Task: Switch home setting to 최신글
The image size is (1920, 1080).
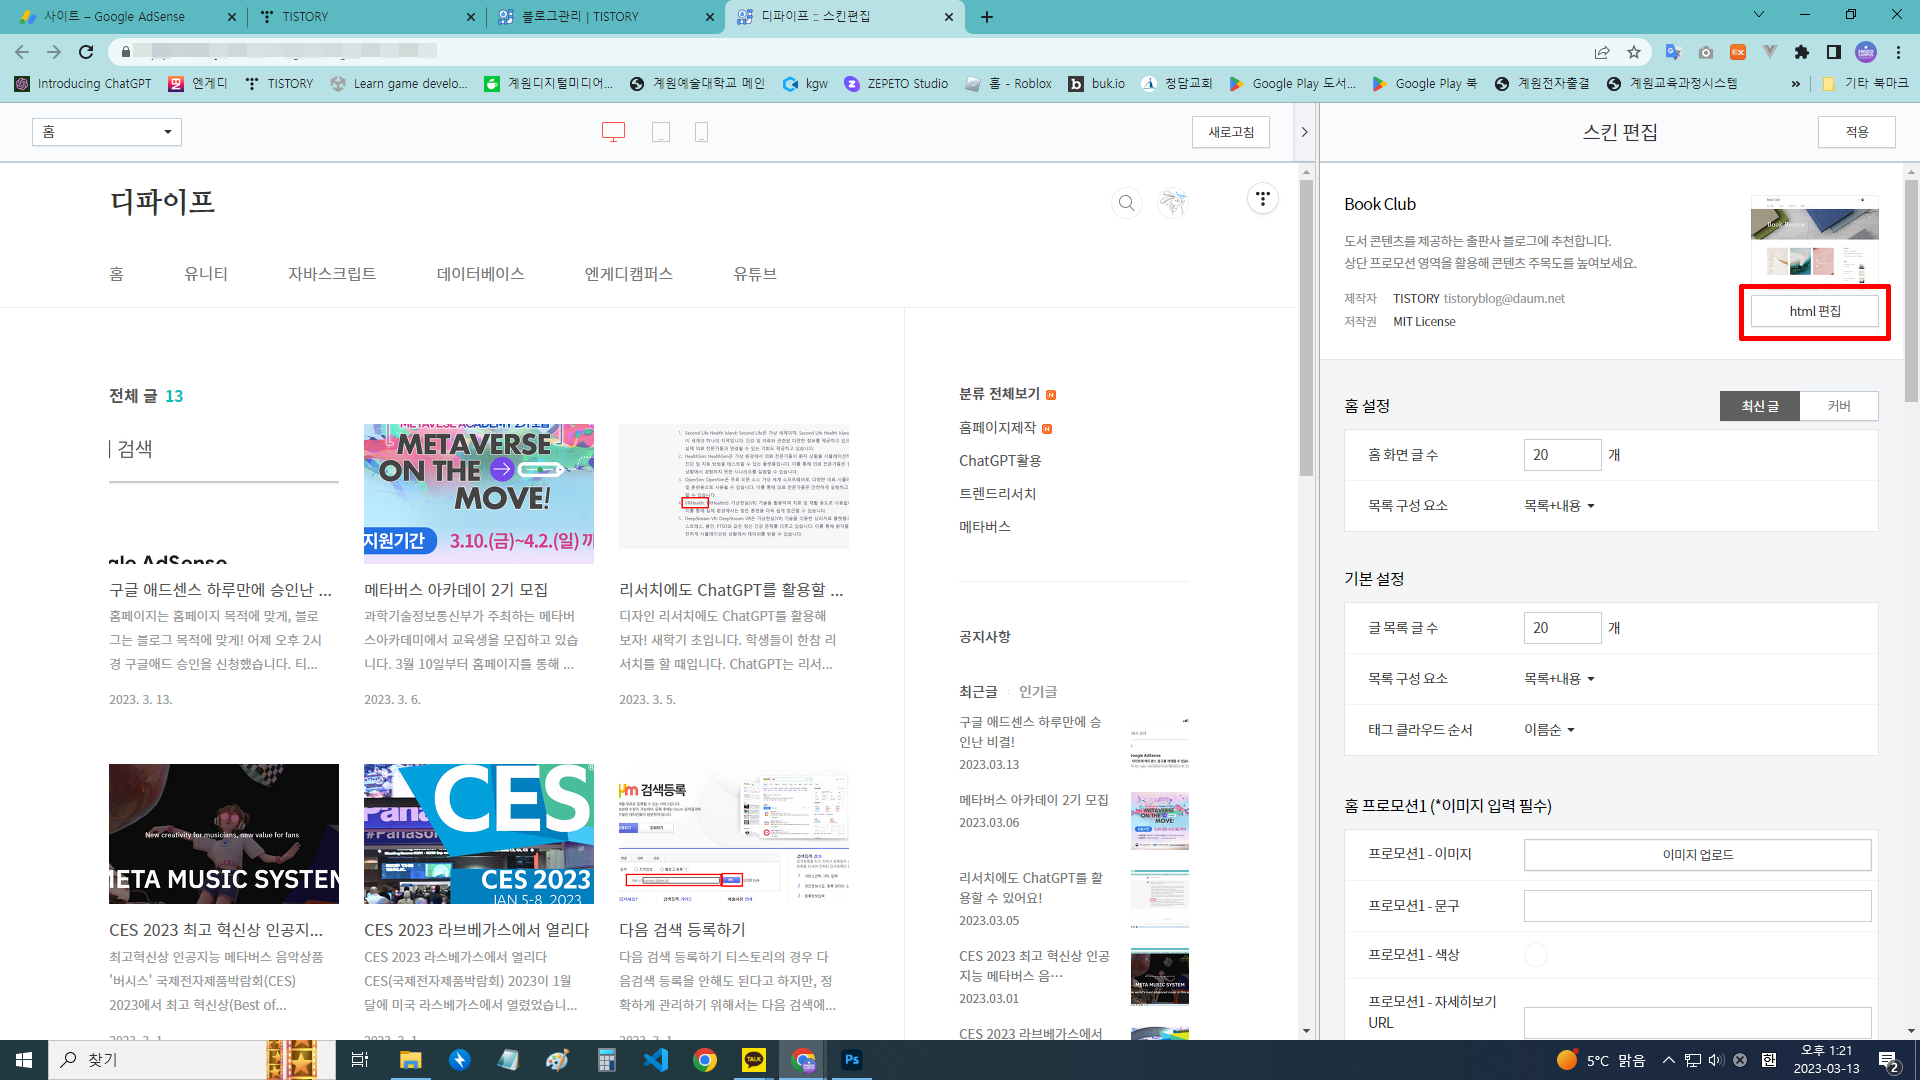Action: point(1760,406)
